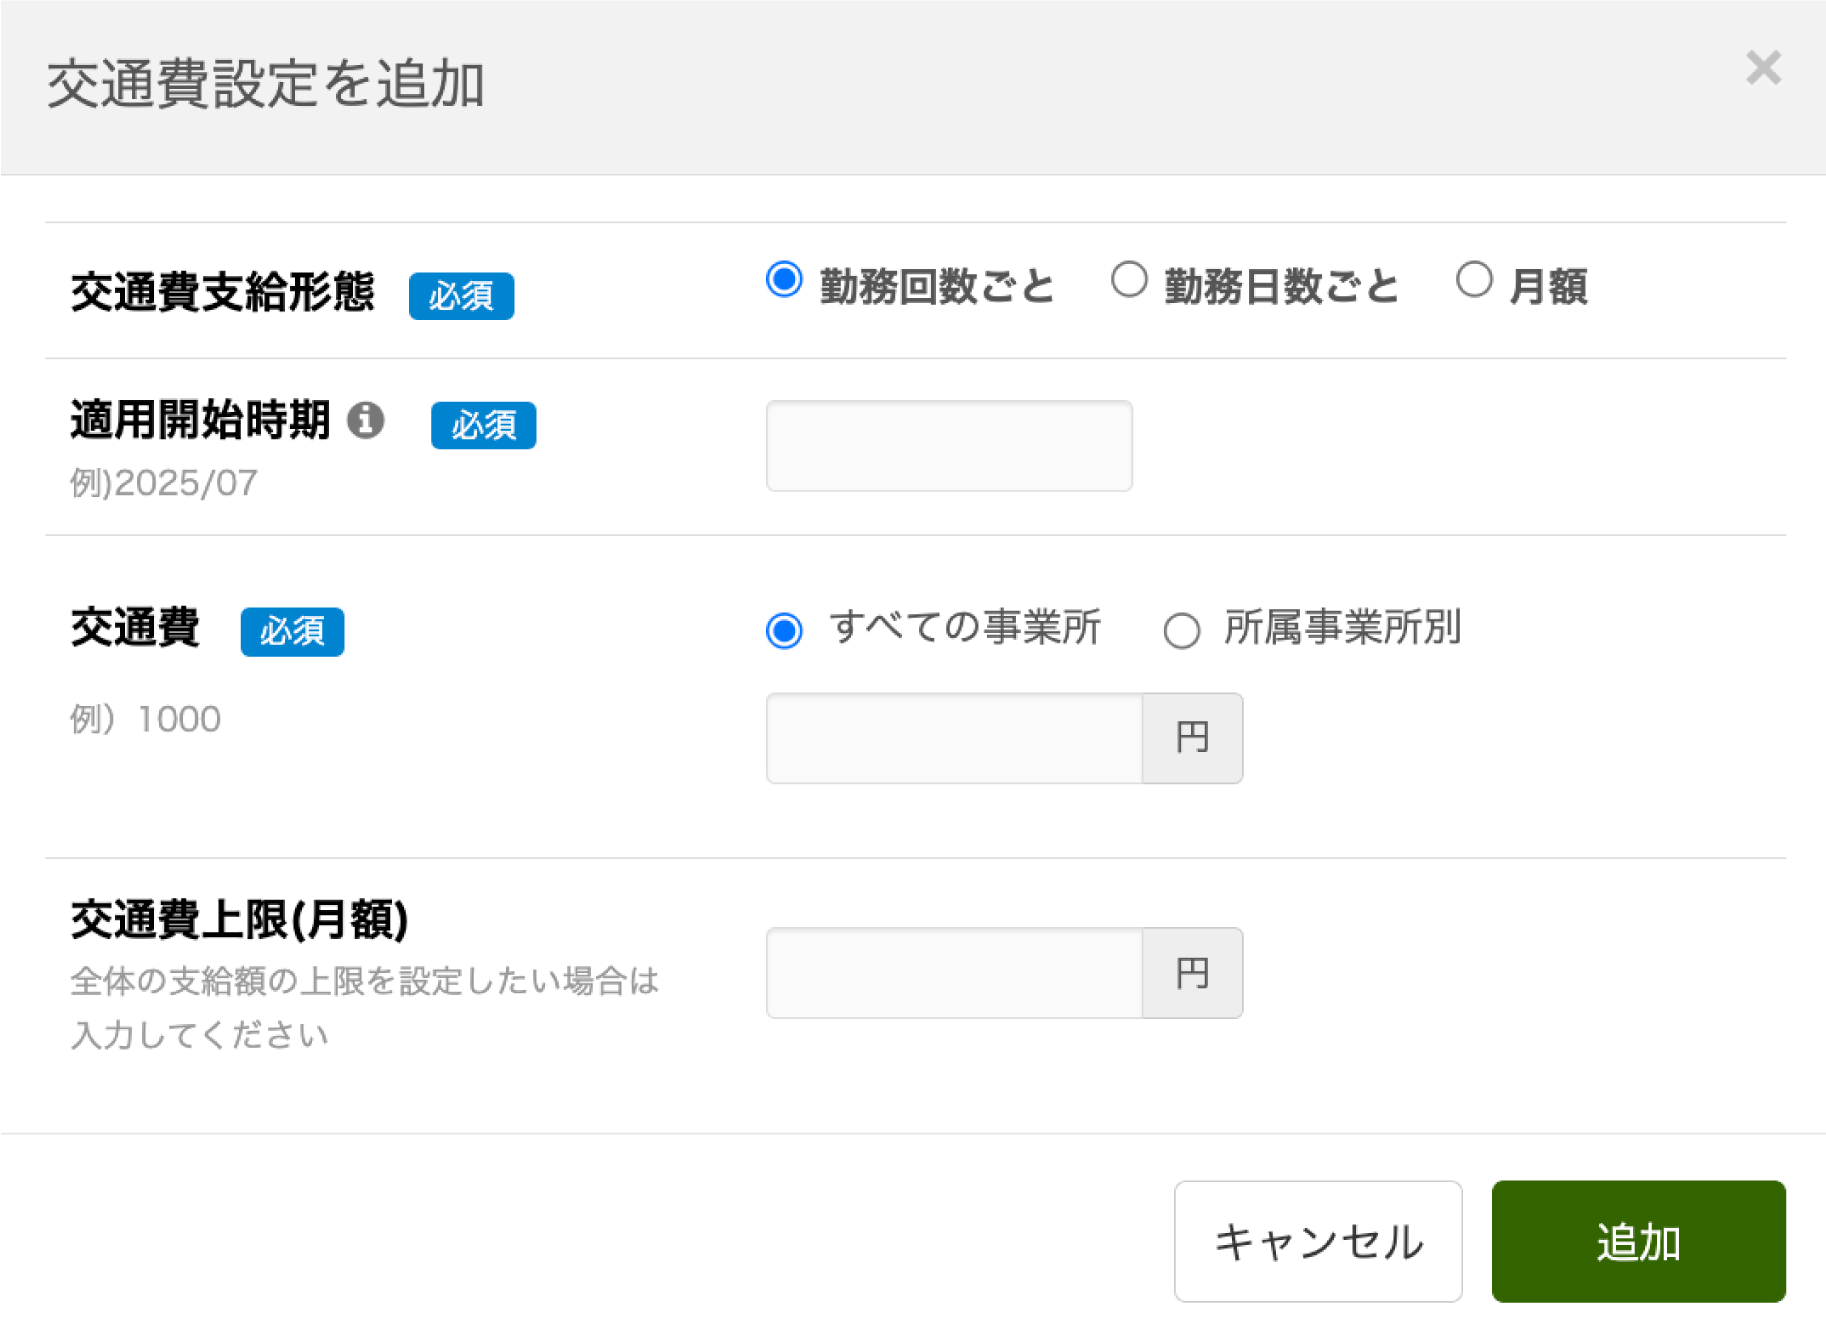Focus the 適用開始時期 date input field
The width and height of the screenshot is (1826, 1338).
[x=949, y=446]
